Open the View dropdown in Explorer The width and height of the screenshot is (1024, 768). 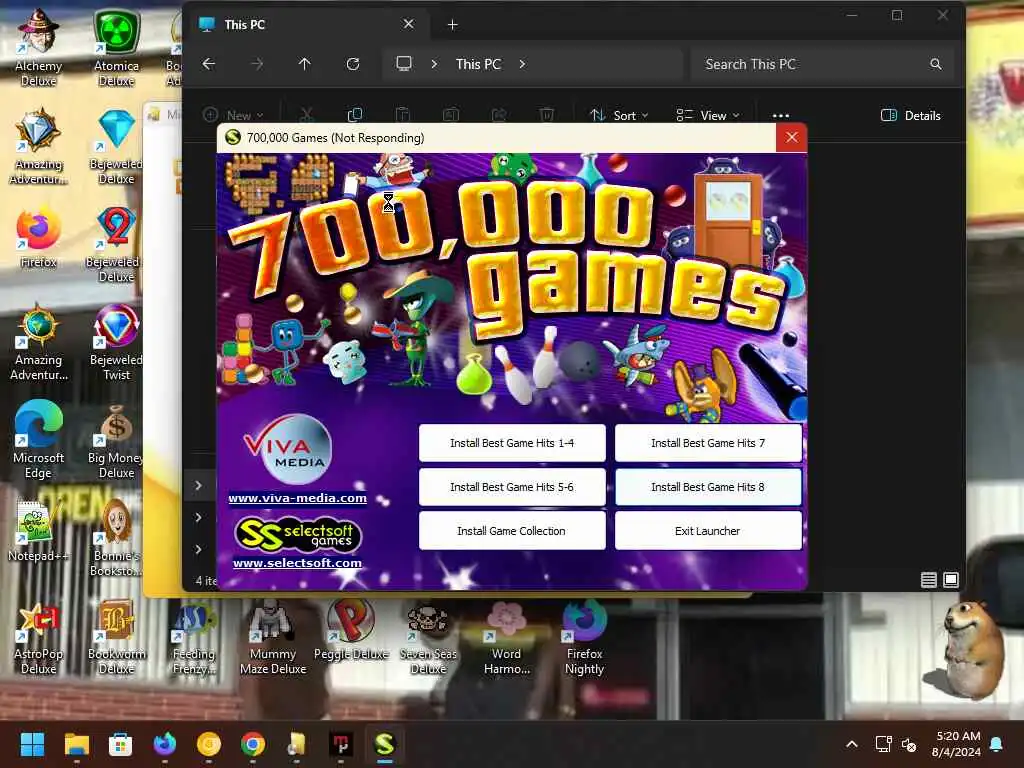coord(708,116)
